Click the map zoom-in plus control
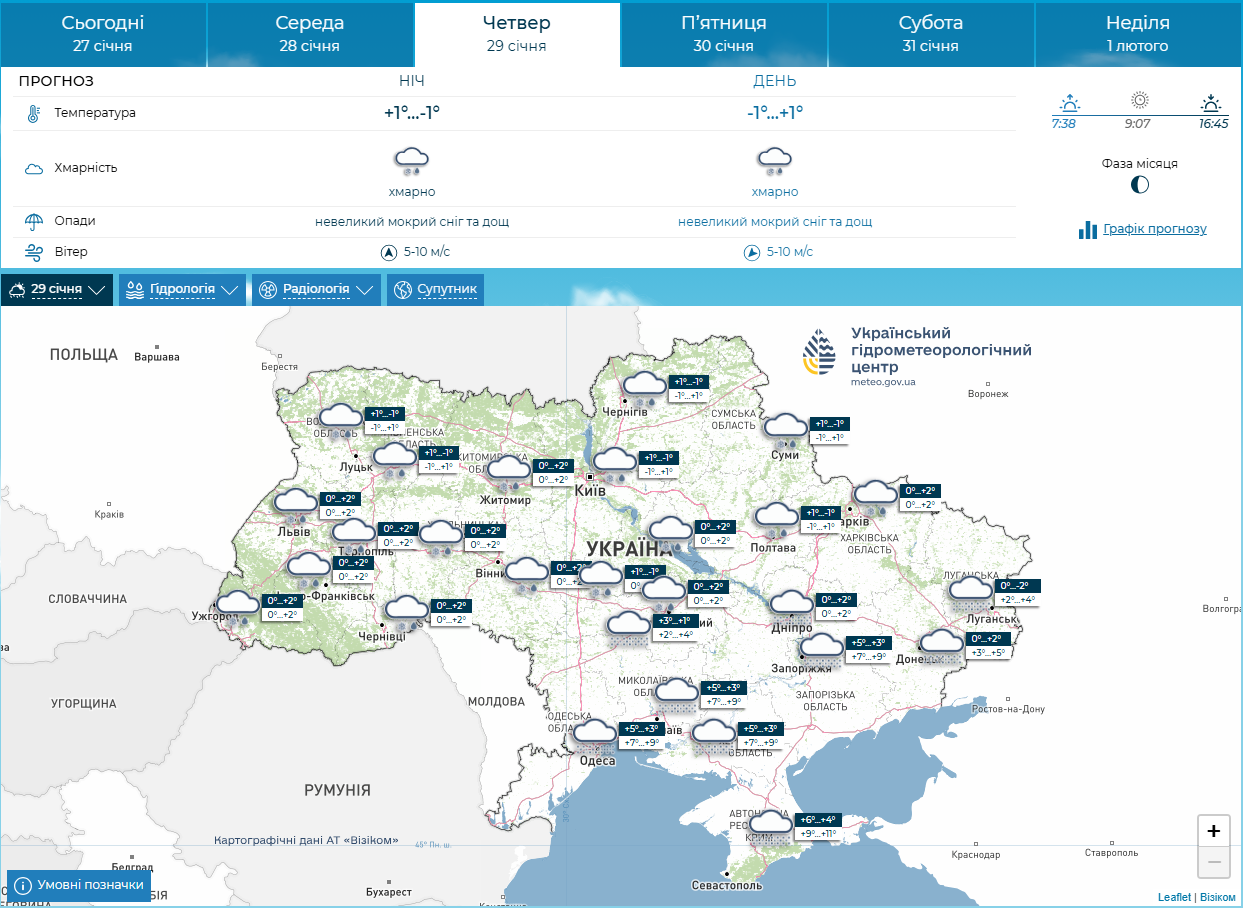 (x=1214, y=831)
